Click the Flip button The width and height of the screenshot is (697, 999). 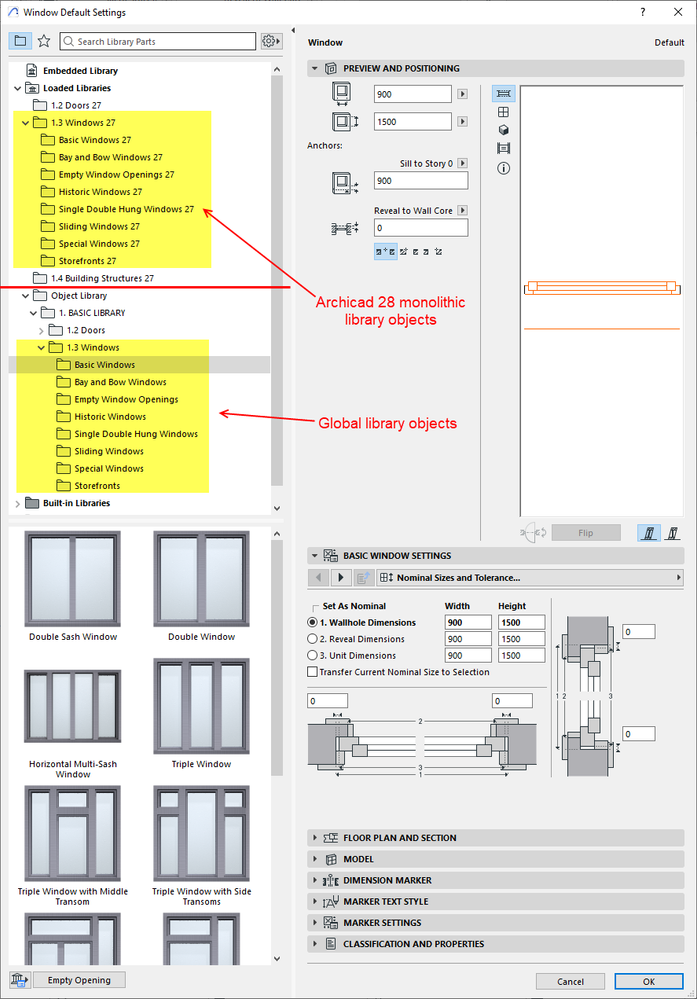point(586,533)
